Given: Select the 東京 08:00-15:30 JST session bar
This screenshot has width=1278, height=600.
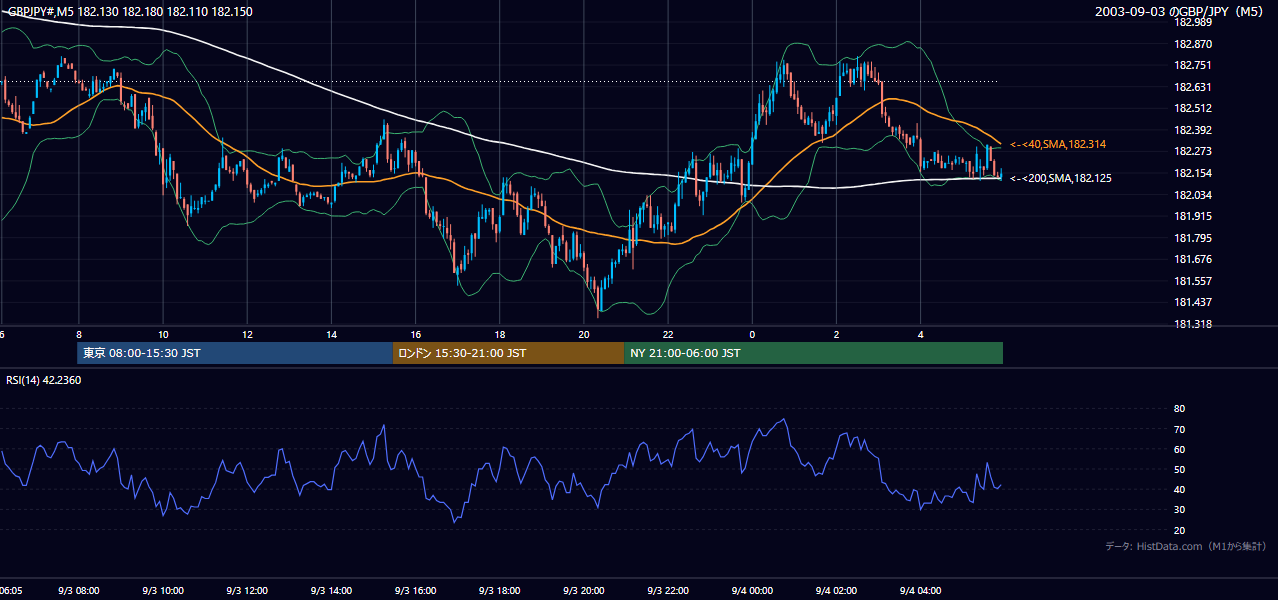Looking at the screenshot, I should point(235,353).
